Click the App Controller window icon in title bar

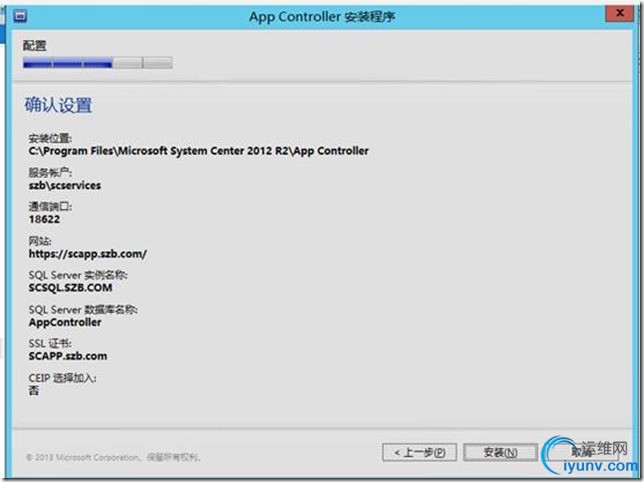pyautogui.click(x=20, y=16)
